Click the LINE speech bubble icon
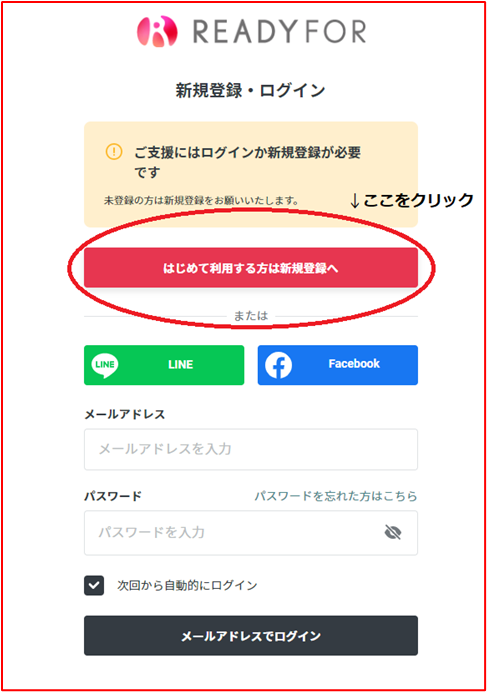Screen dimensions: 487x692 (105, 365)
